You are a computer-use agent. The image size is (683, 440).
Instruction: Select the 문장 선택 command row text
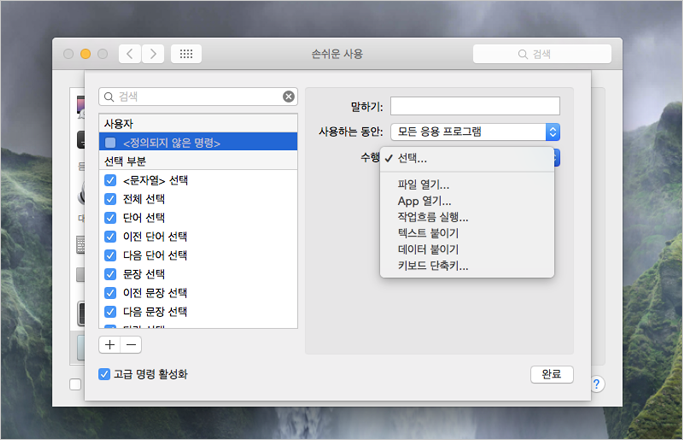coord(144,274)
